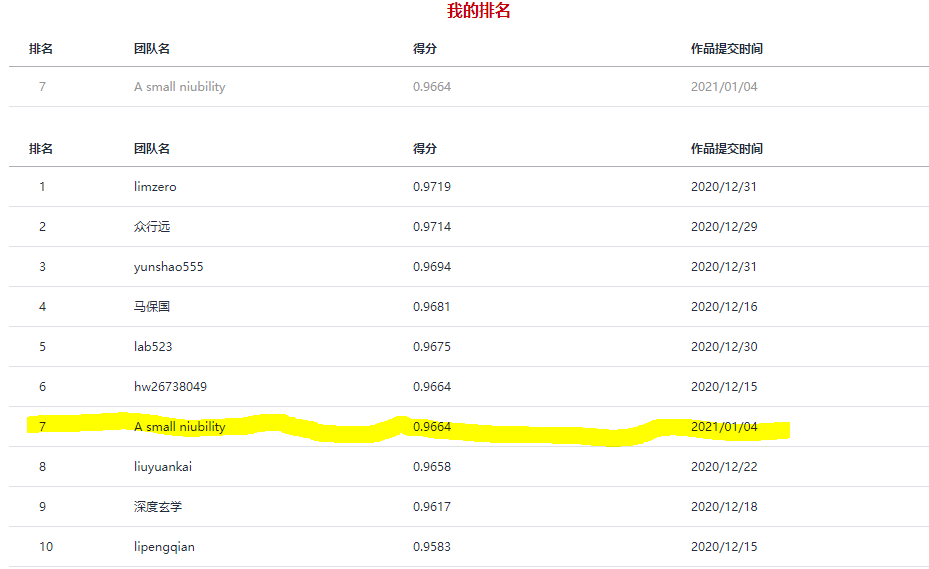Select grey "A small niubility" in my-ranking summary row
This screenshot has height=569, width=929.
(180, 87)
